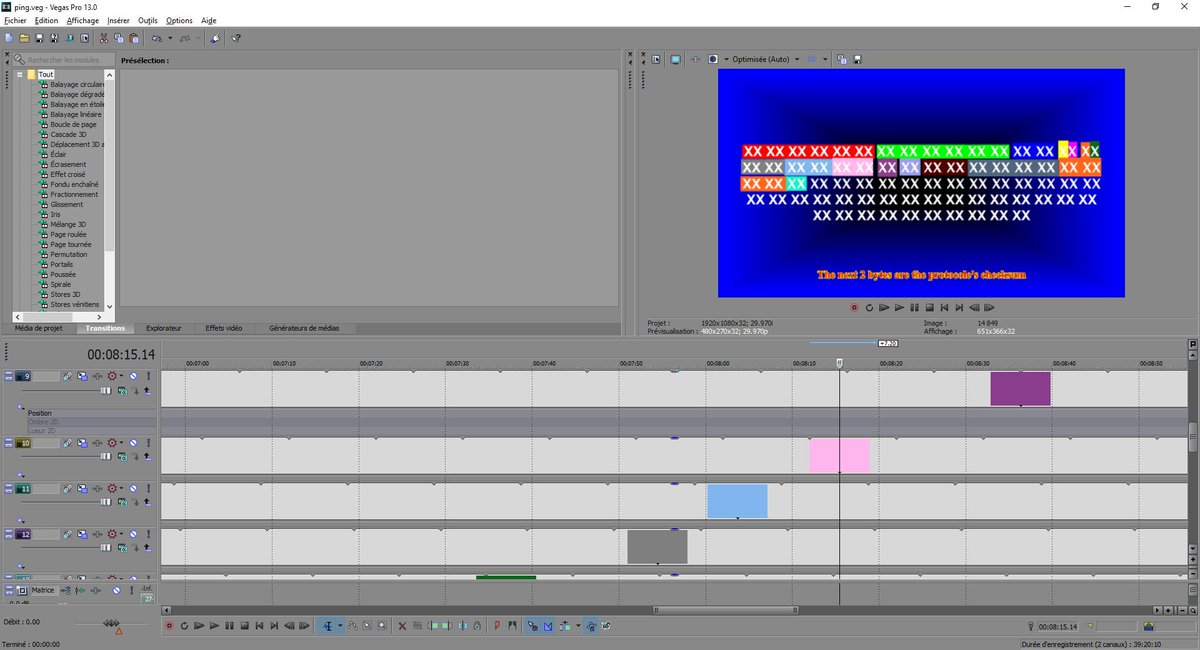Open the Outils menu
The width and height of the screenshot is (1200, 650).
coord(148,20)
